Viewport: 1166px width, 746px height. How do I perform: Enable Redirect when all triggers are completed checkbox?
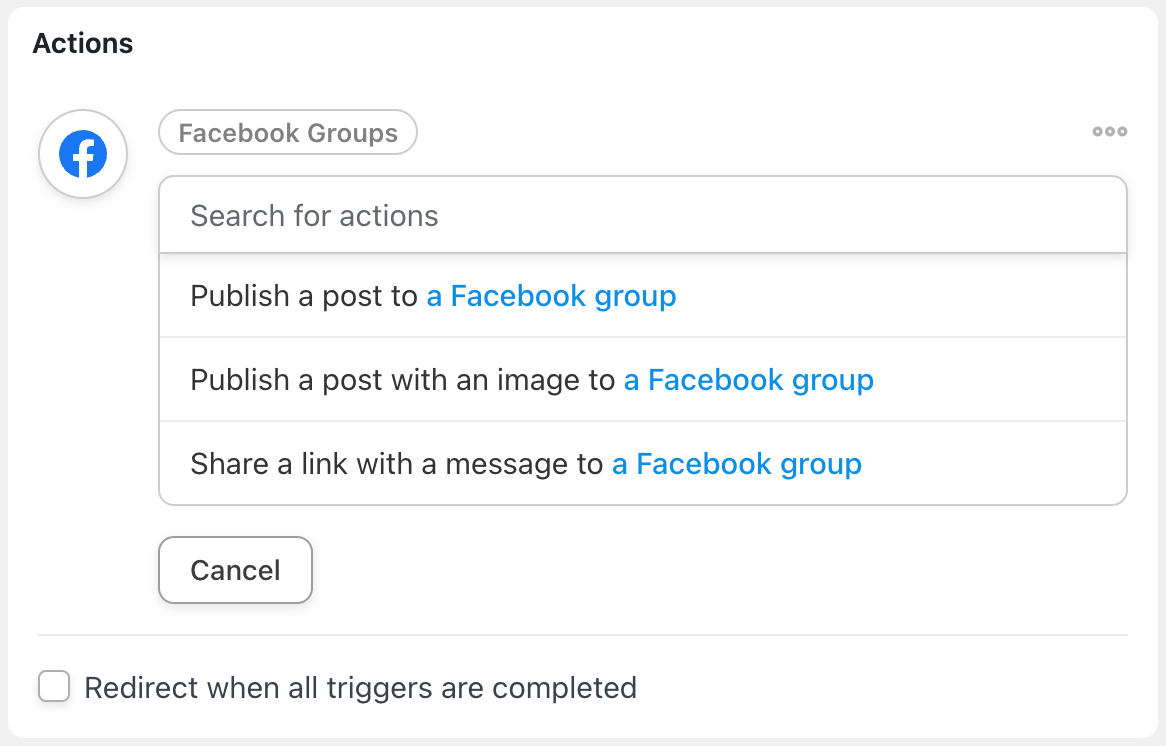click(54, 686)
